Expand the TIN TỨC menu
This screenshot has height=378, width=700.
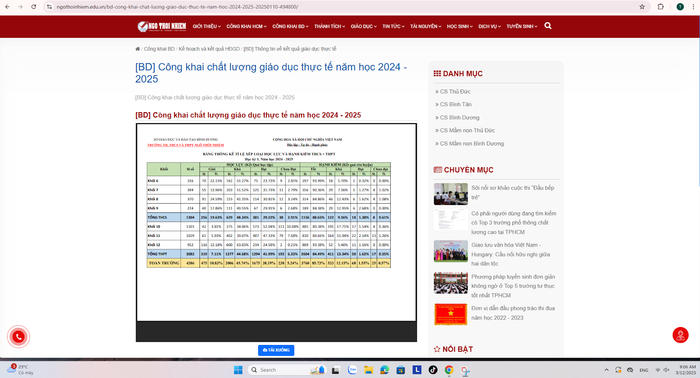(393, 26)
